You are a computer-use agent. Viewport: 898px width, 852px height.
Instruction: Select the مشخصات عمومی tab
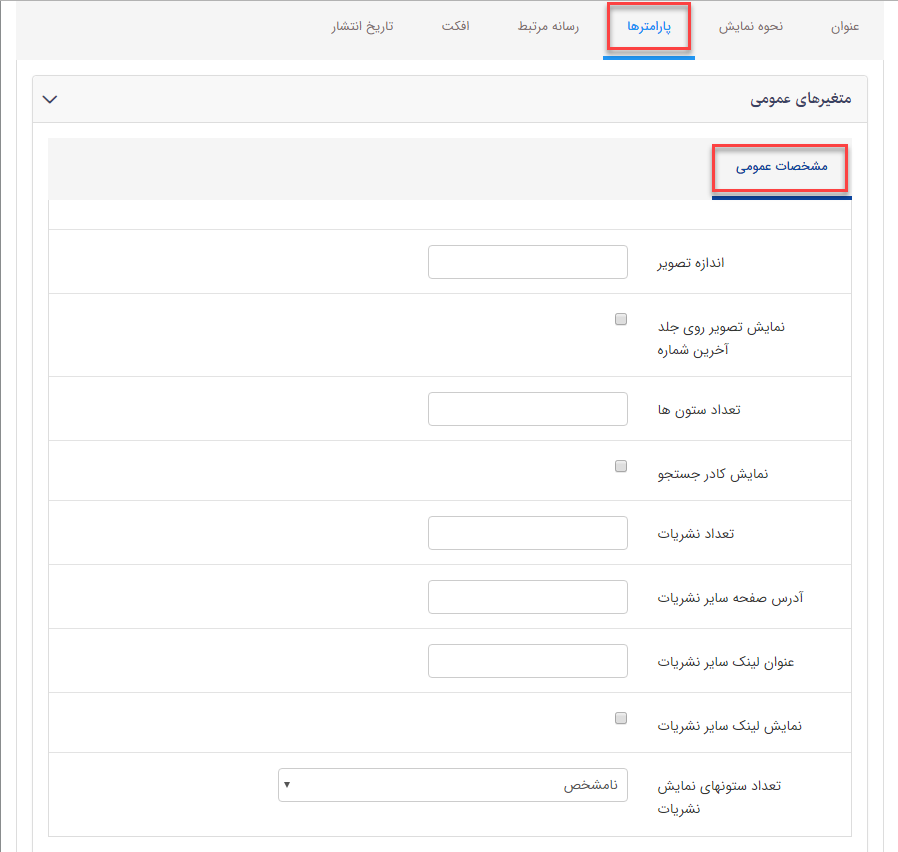pyautogui.click(x=780, y=168)
